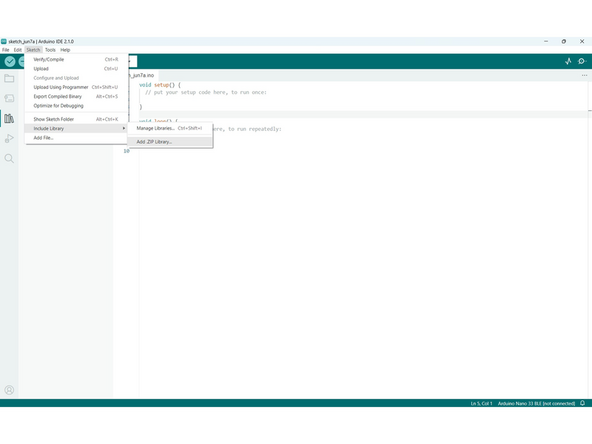This screenshot has width=592, height=444.
Task: Select Upload Using Programmer menu entry
Action: [x=76, y=87]
